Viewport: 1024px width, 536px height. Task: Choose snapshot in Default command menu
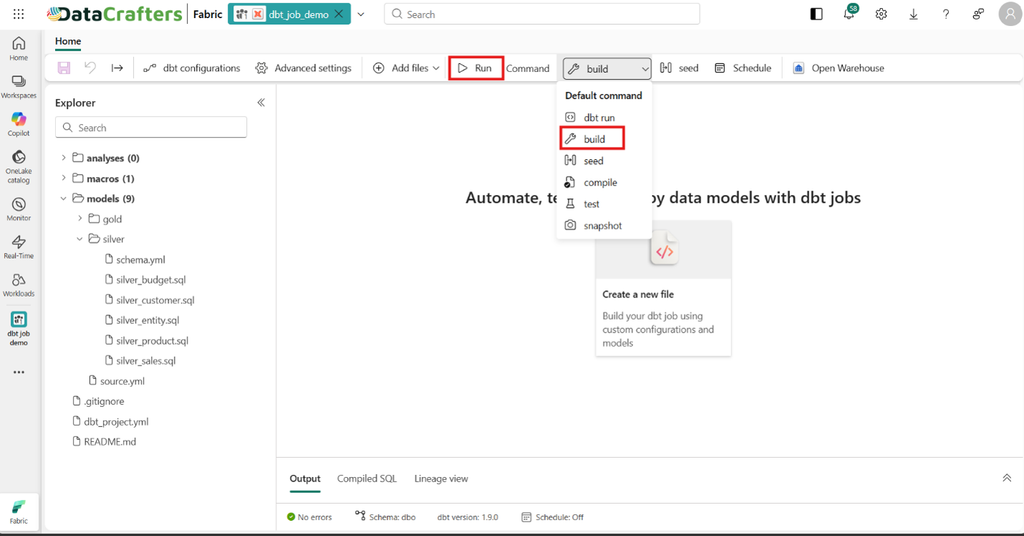[604, 225]
